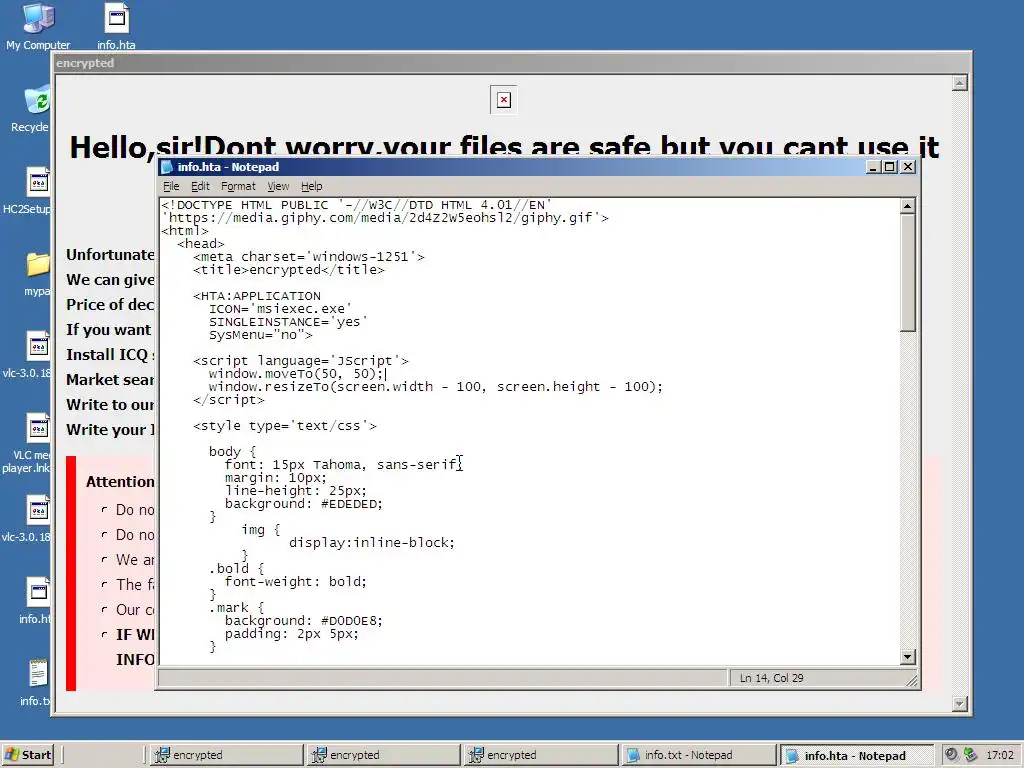
Task: Open the Format menu in Notepad
Action: pyautogui.click(x=238, y=186)
